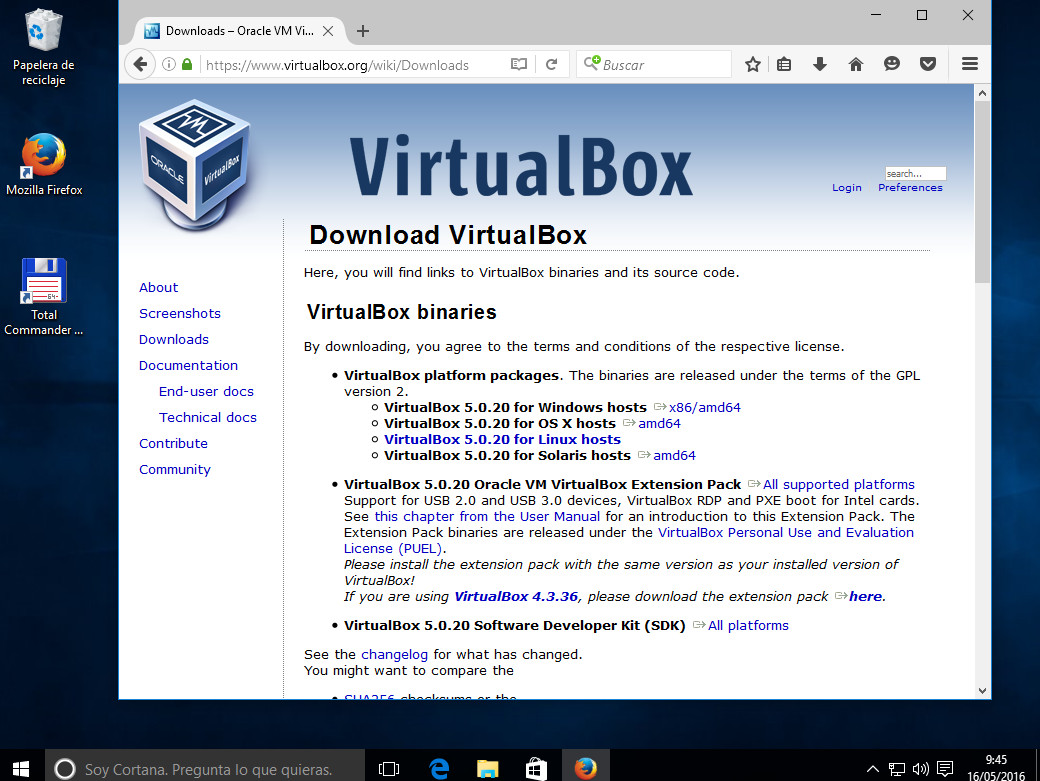Click the VirtualBox site search field
The height and width of the screenshot is (781, 1040).
[x=915, y=174]
